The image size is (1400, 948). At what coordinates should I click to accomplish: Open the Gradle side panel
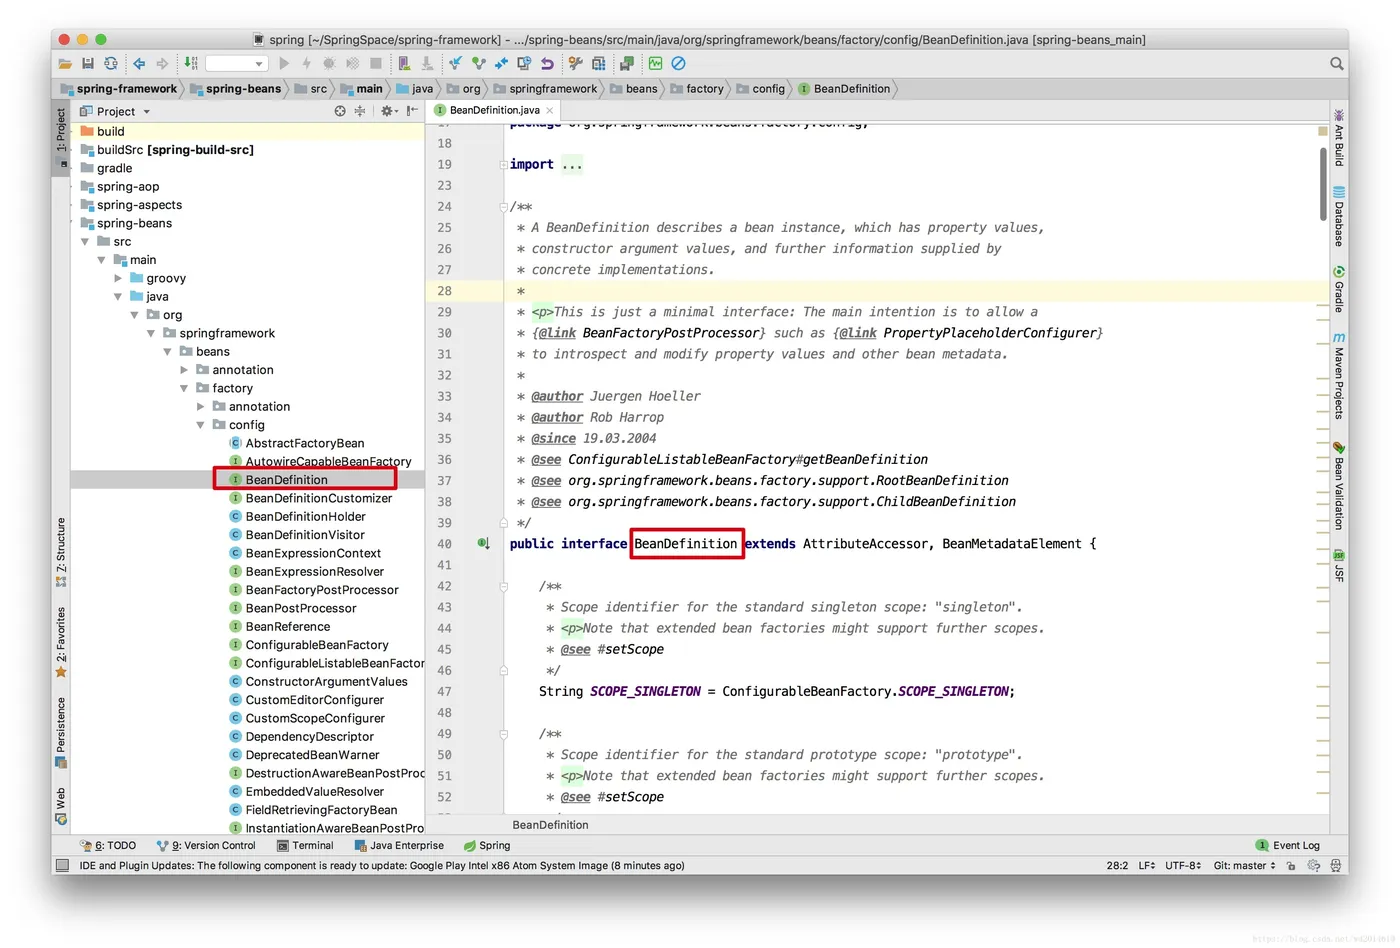click(1339, 289)
